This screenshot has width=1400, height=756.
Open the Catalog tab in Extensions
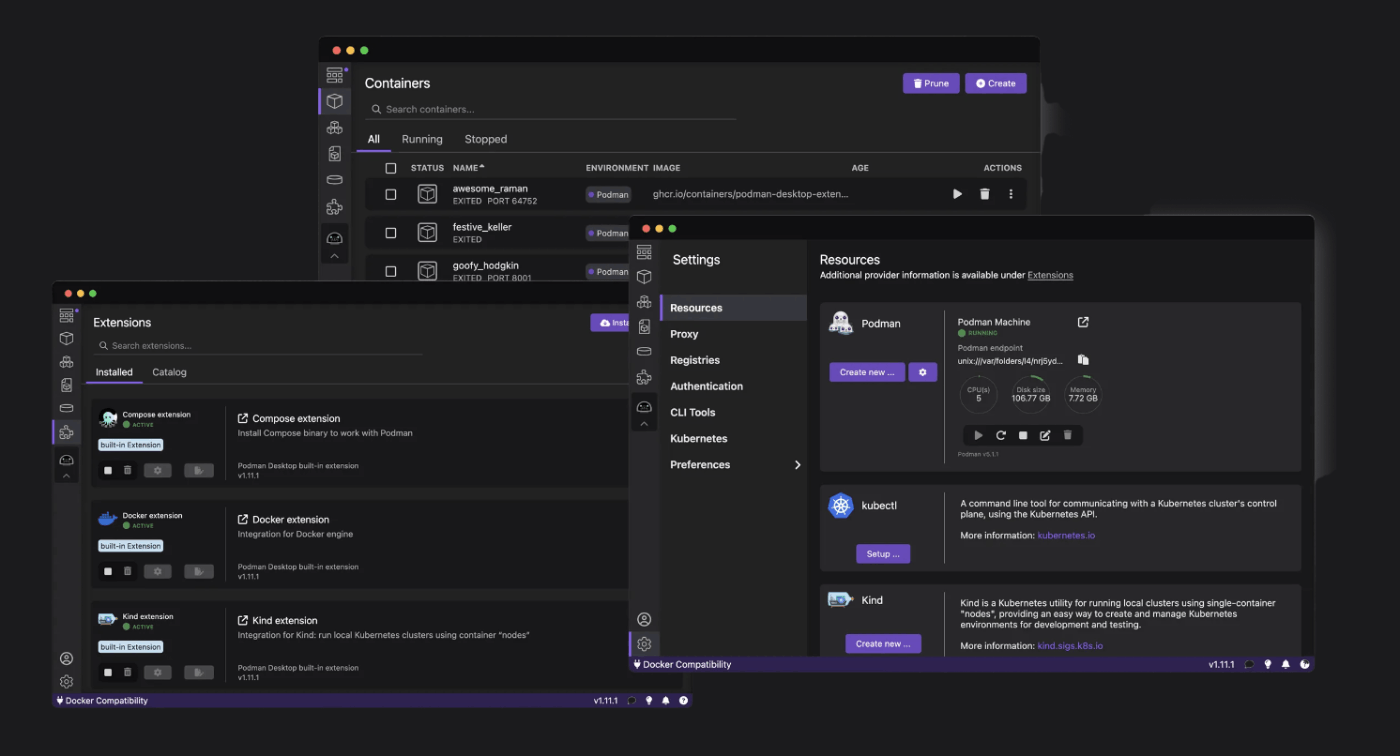click(x=169, y=372)
